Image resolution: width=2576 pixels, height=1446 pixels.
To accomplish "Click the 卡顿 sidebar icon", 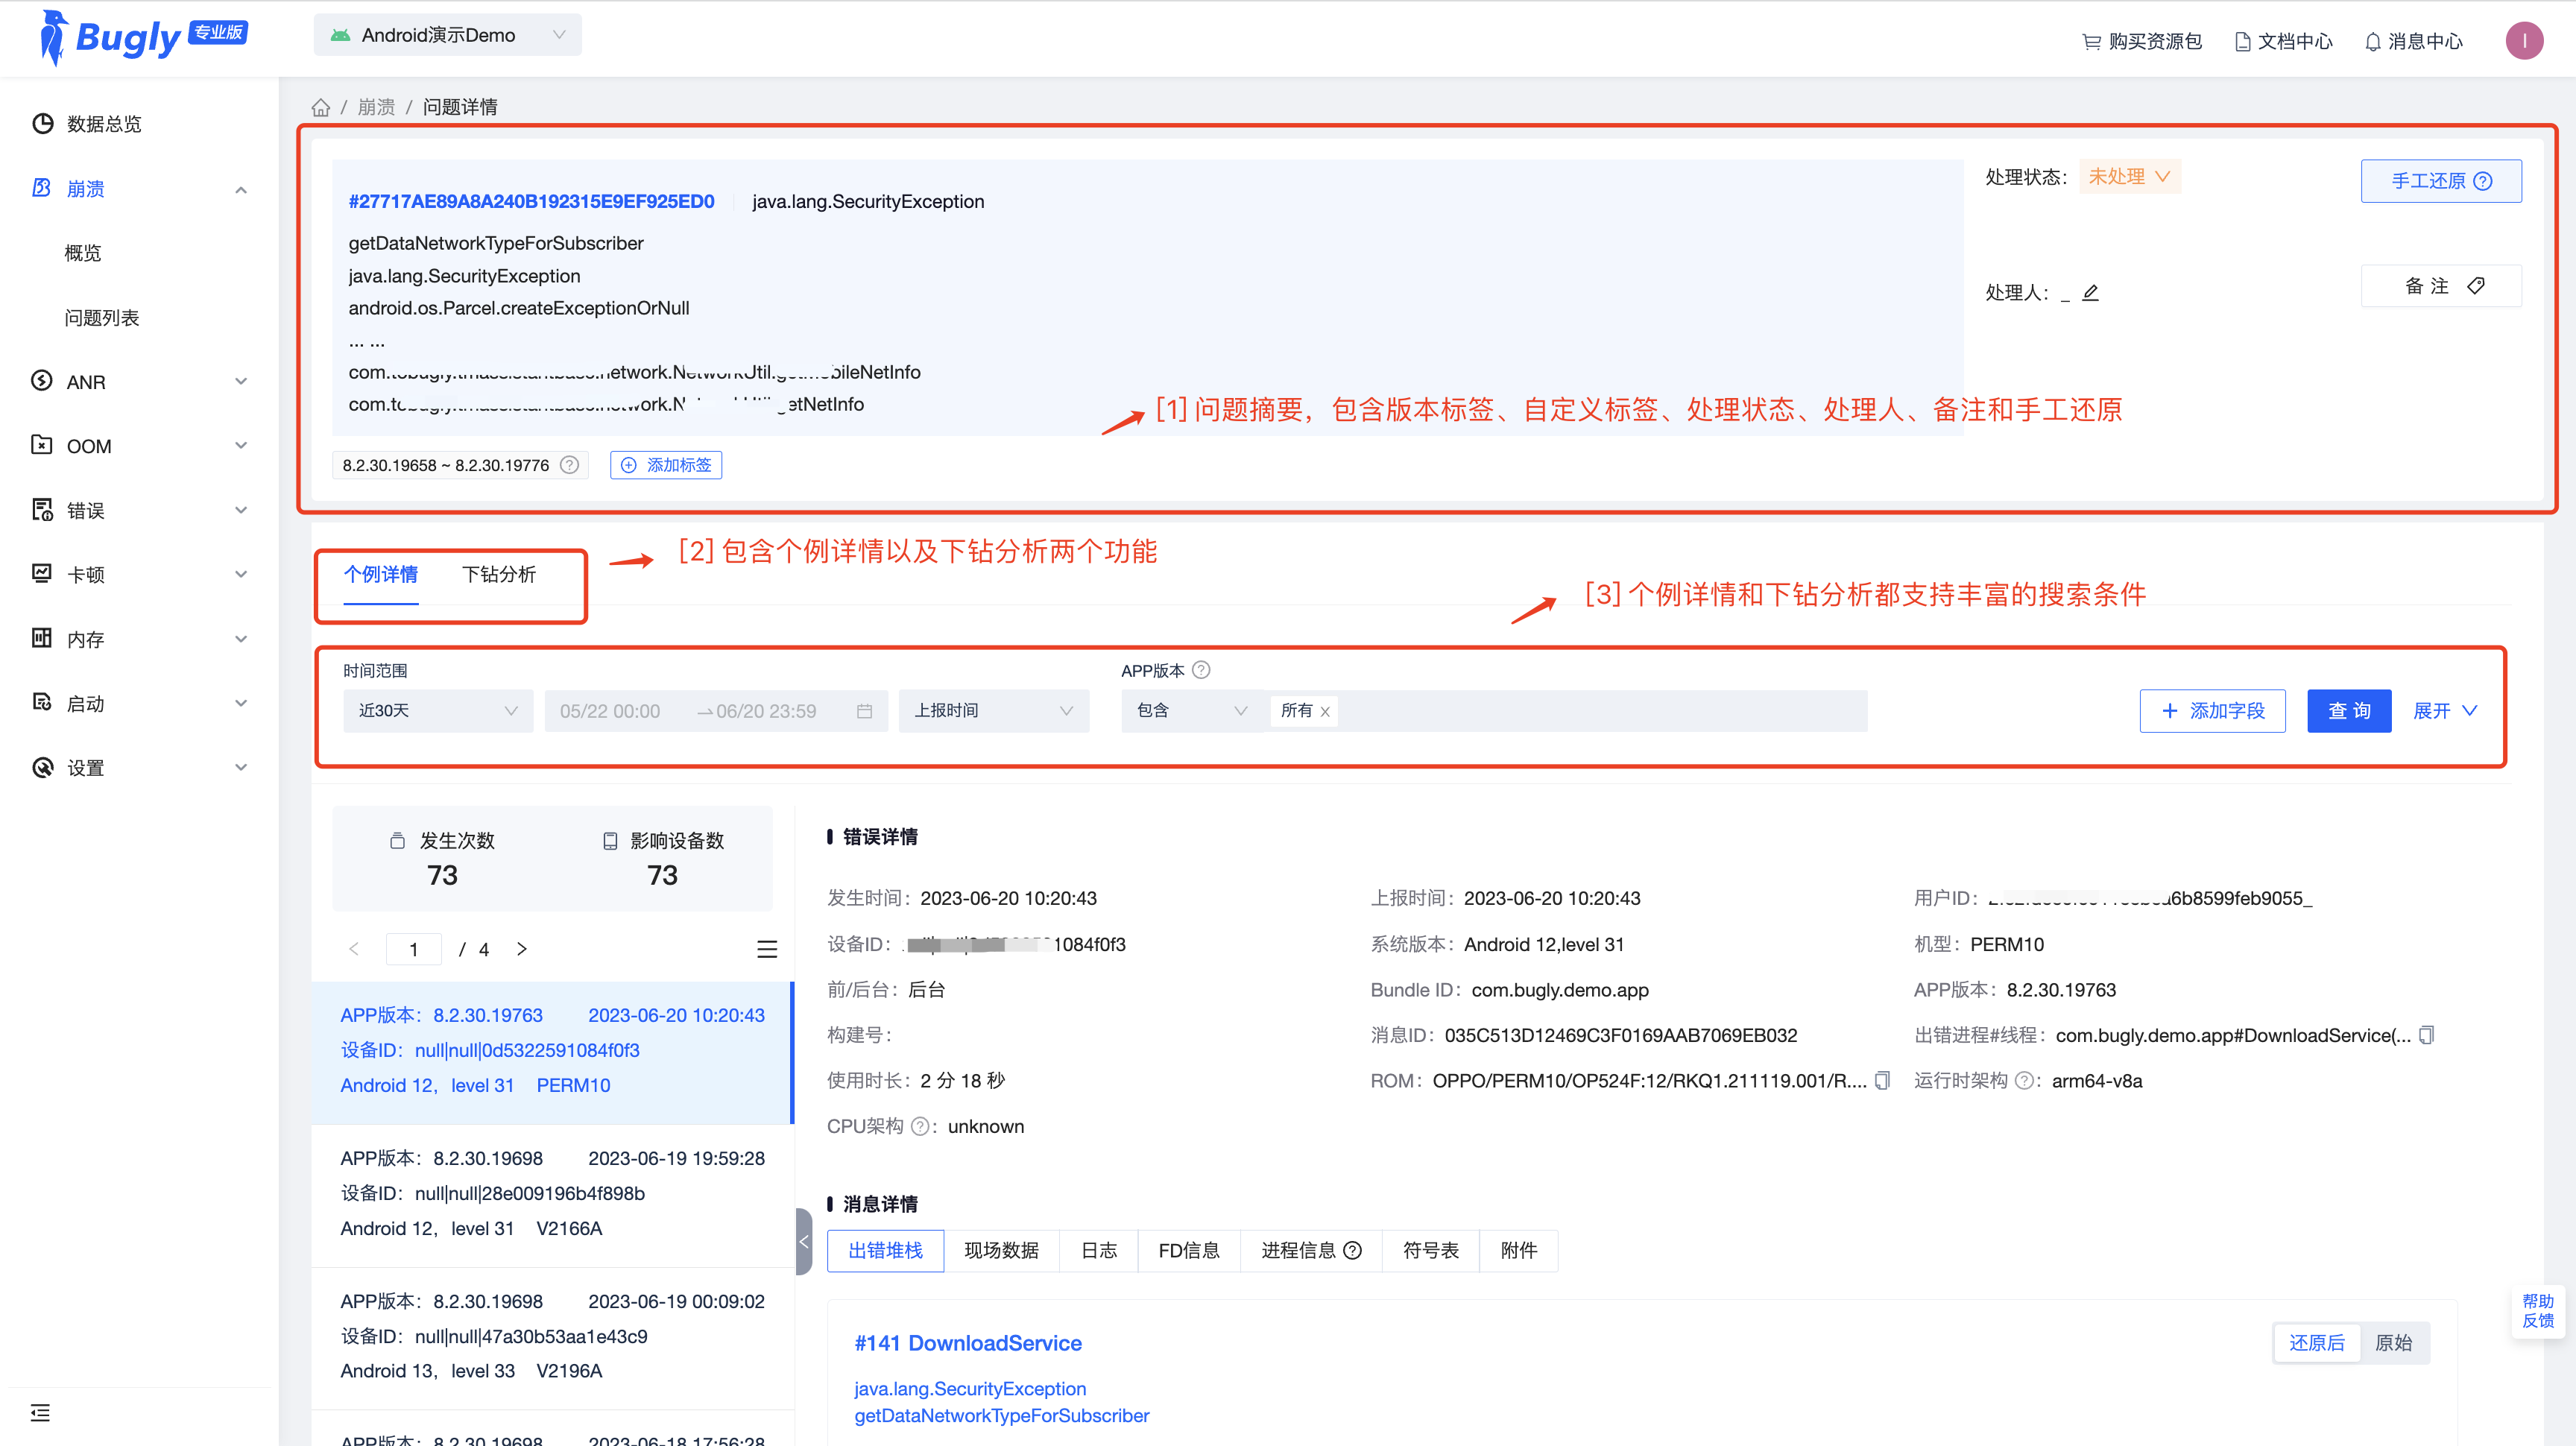I will pyautogui.click(x=42, y=574).
